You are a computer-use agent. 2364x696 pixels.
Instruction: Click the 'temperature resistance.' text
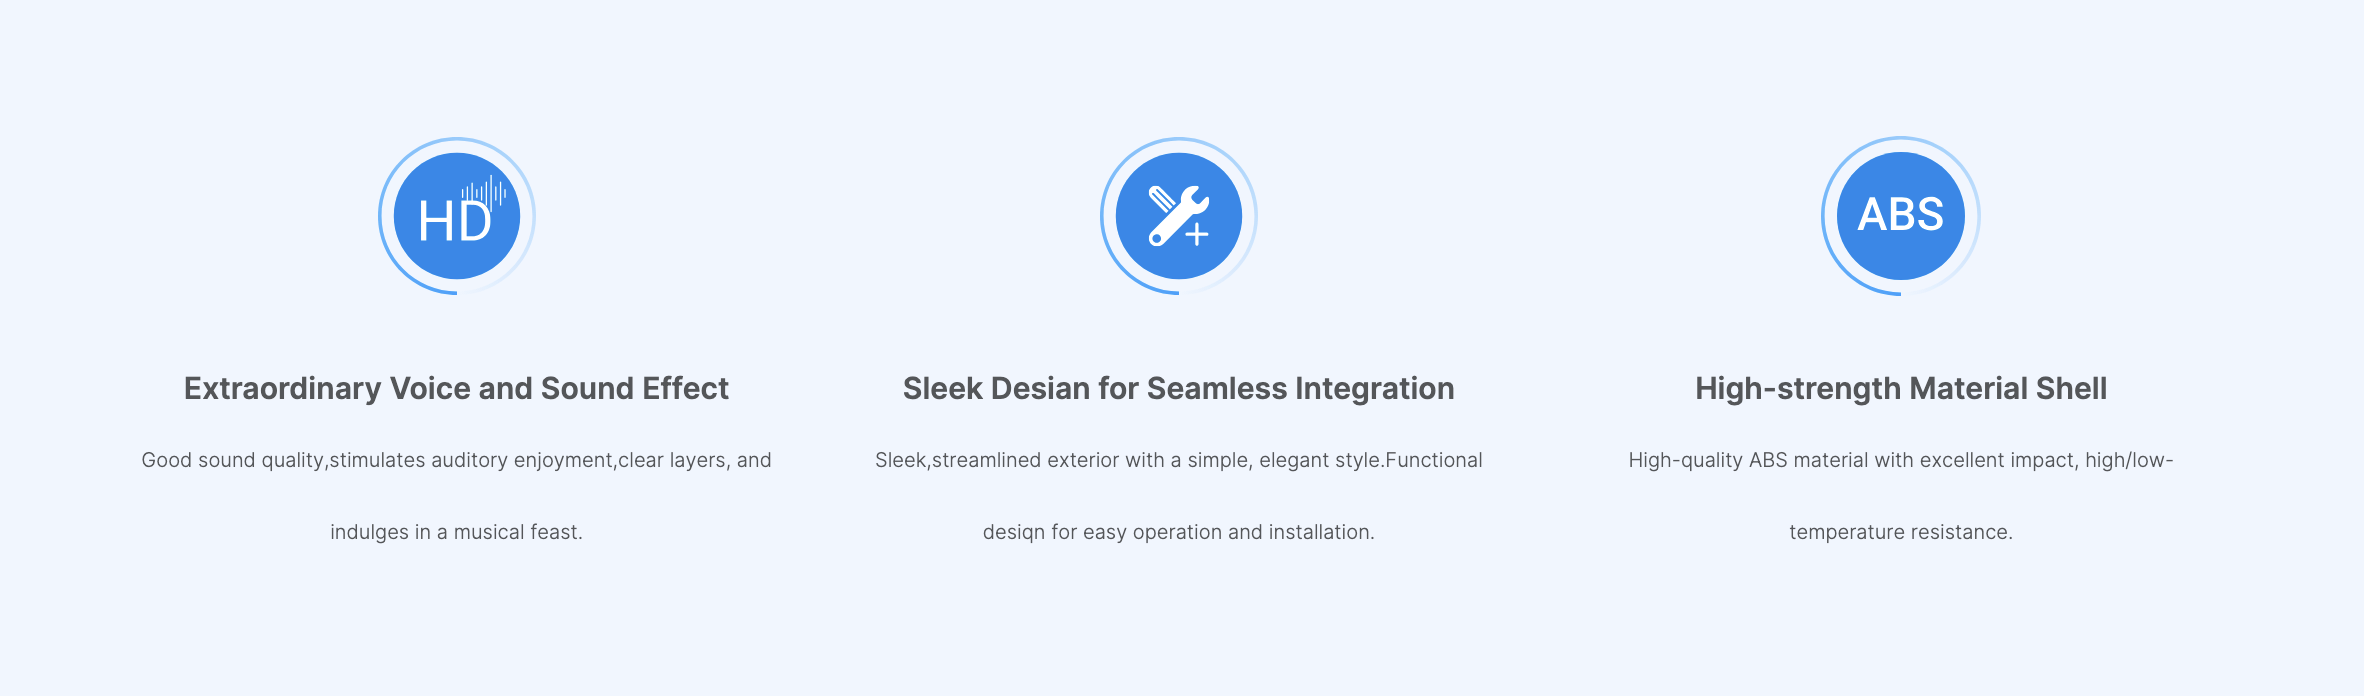coord(1900,532)
